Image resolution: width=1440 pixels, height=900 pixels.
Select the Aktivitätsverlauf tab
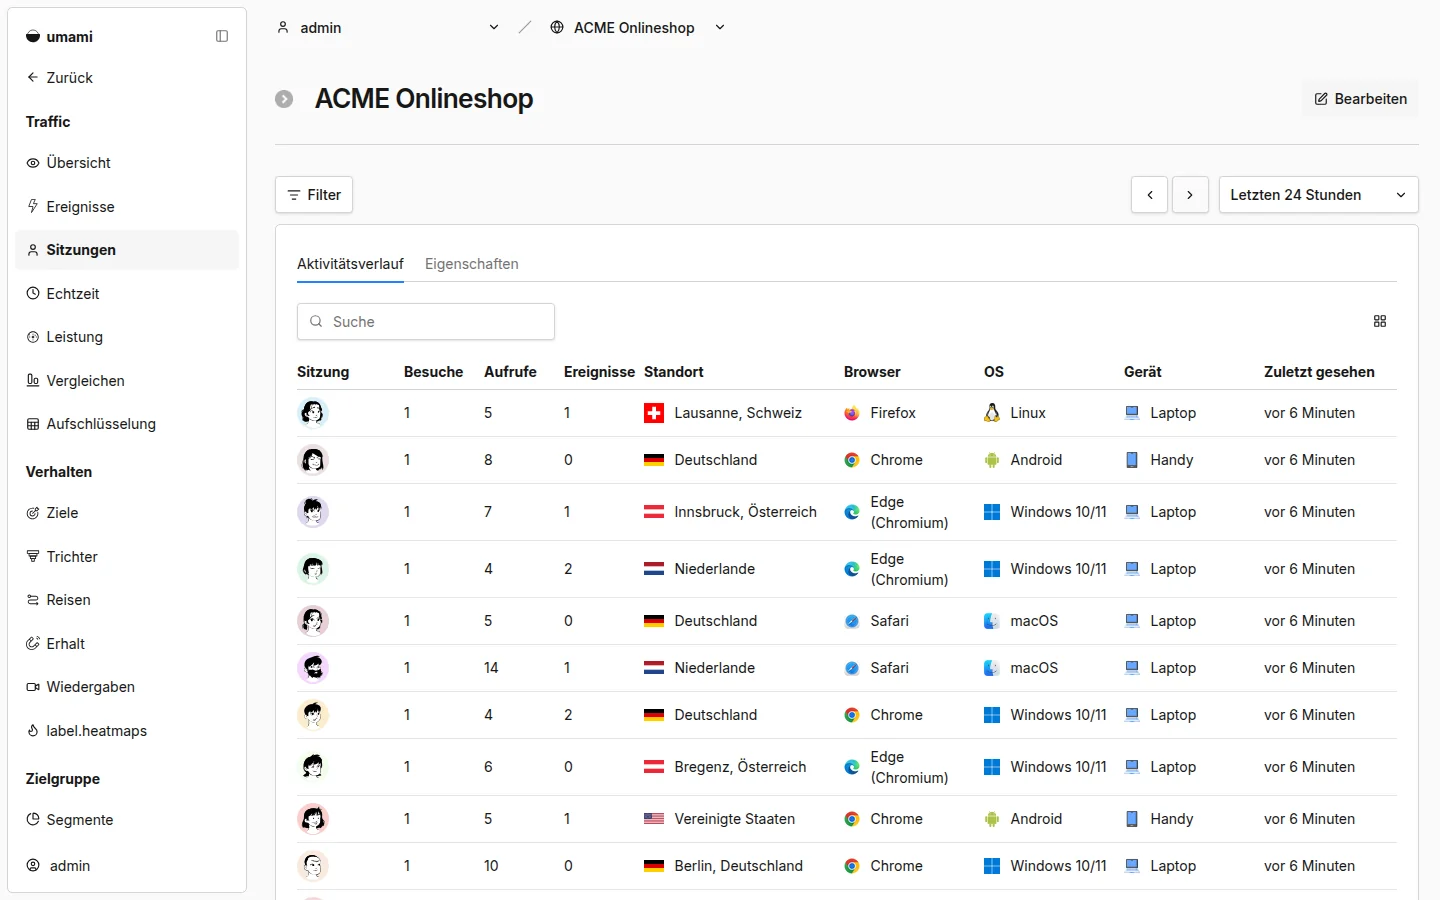tap(350, 264)
